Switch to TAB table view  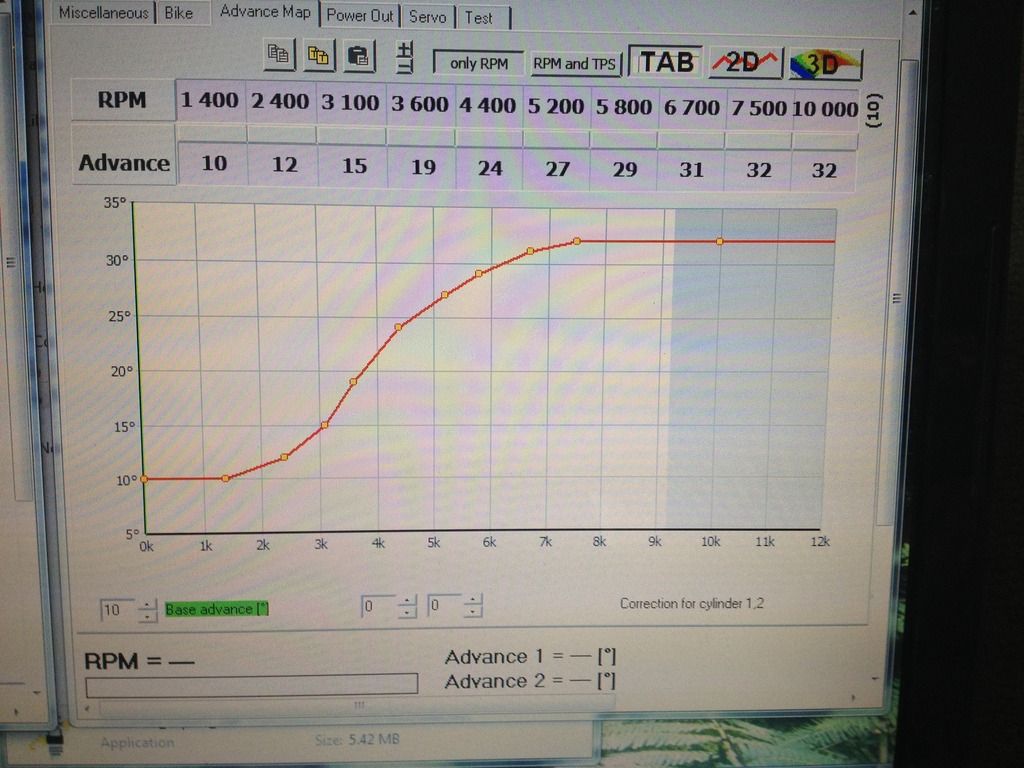coord(666,62)
